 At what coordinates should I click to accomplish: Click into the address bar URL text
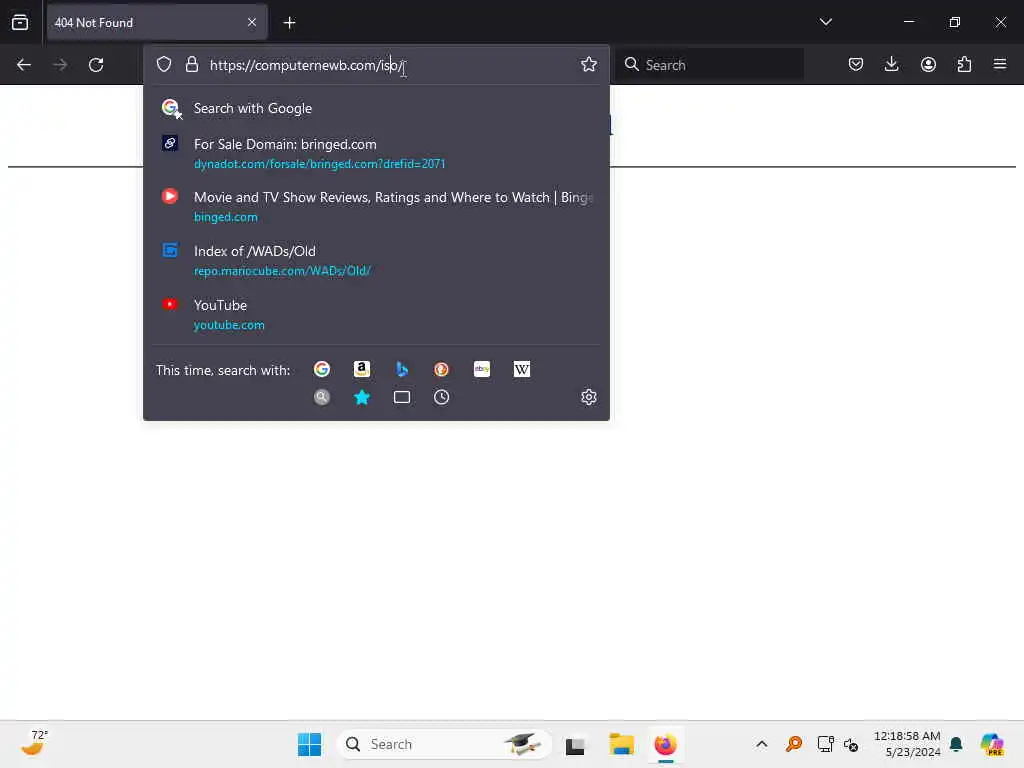(307, 65)
